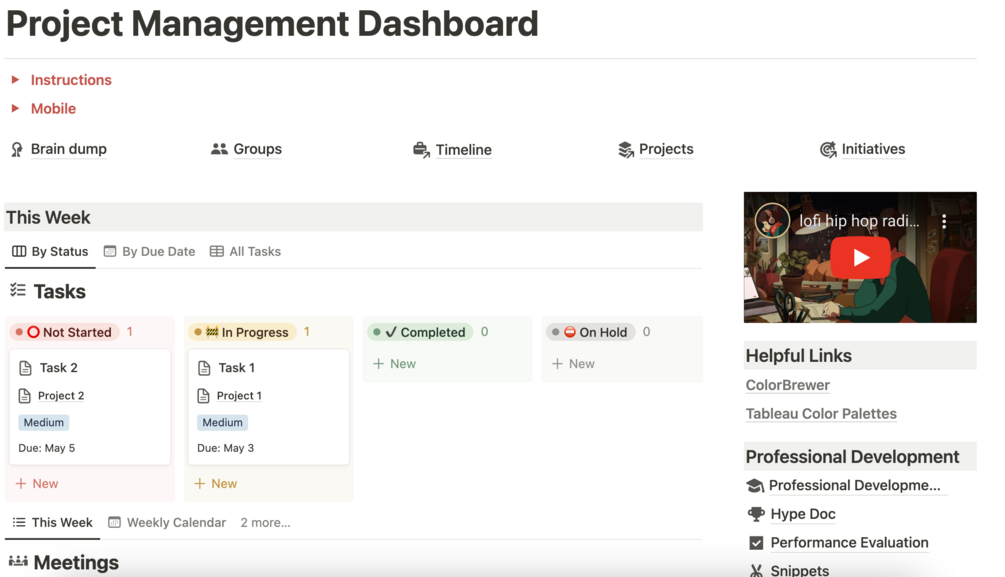The image size is (1005, 577).
Task: Expand the Mobile toggle section
Action: pyautogui.click(x=15, y=108)
